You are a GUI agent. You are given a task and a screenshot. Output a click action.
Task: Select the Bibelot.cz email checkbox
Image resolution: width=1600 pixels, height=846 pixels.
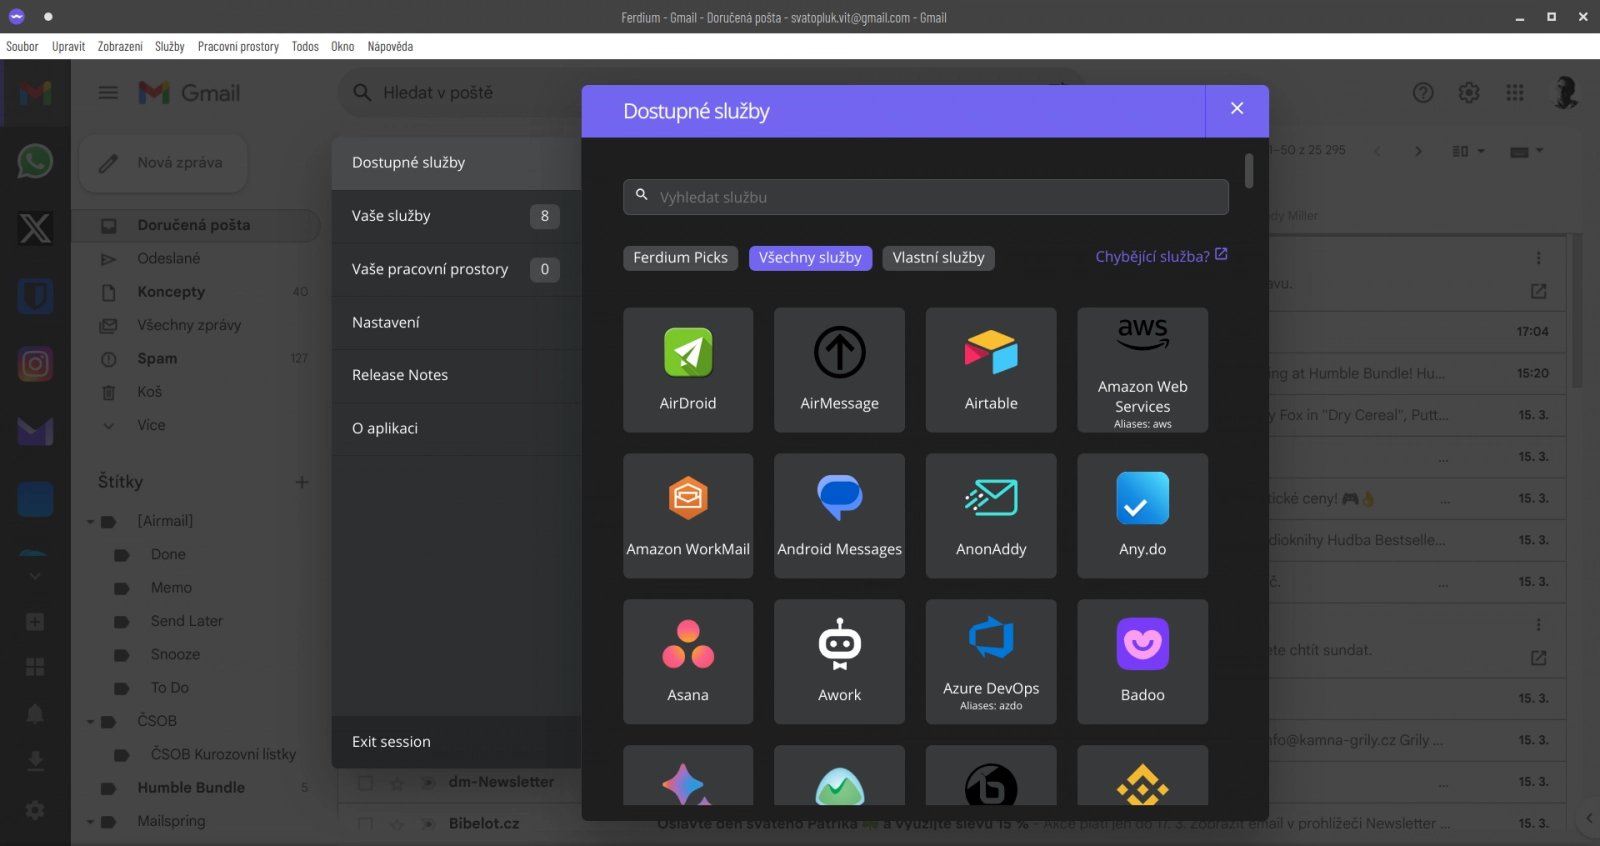pos(365,824)
